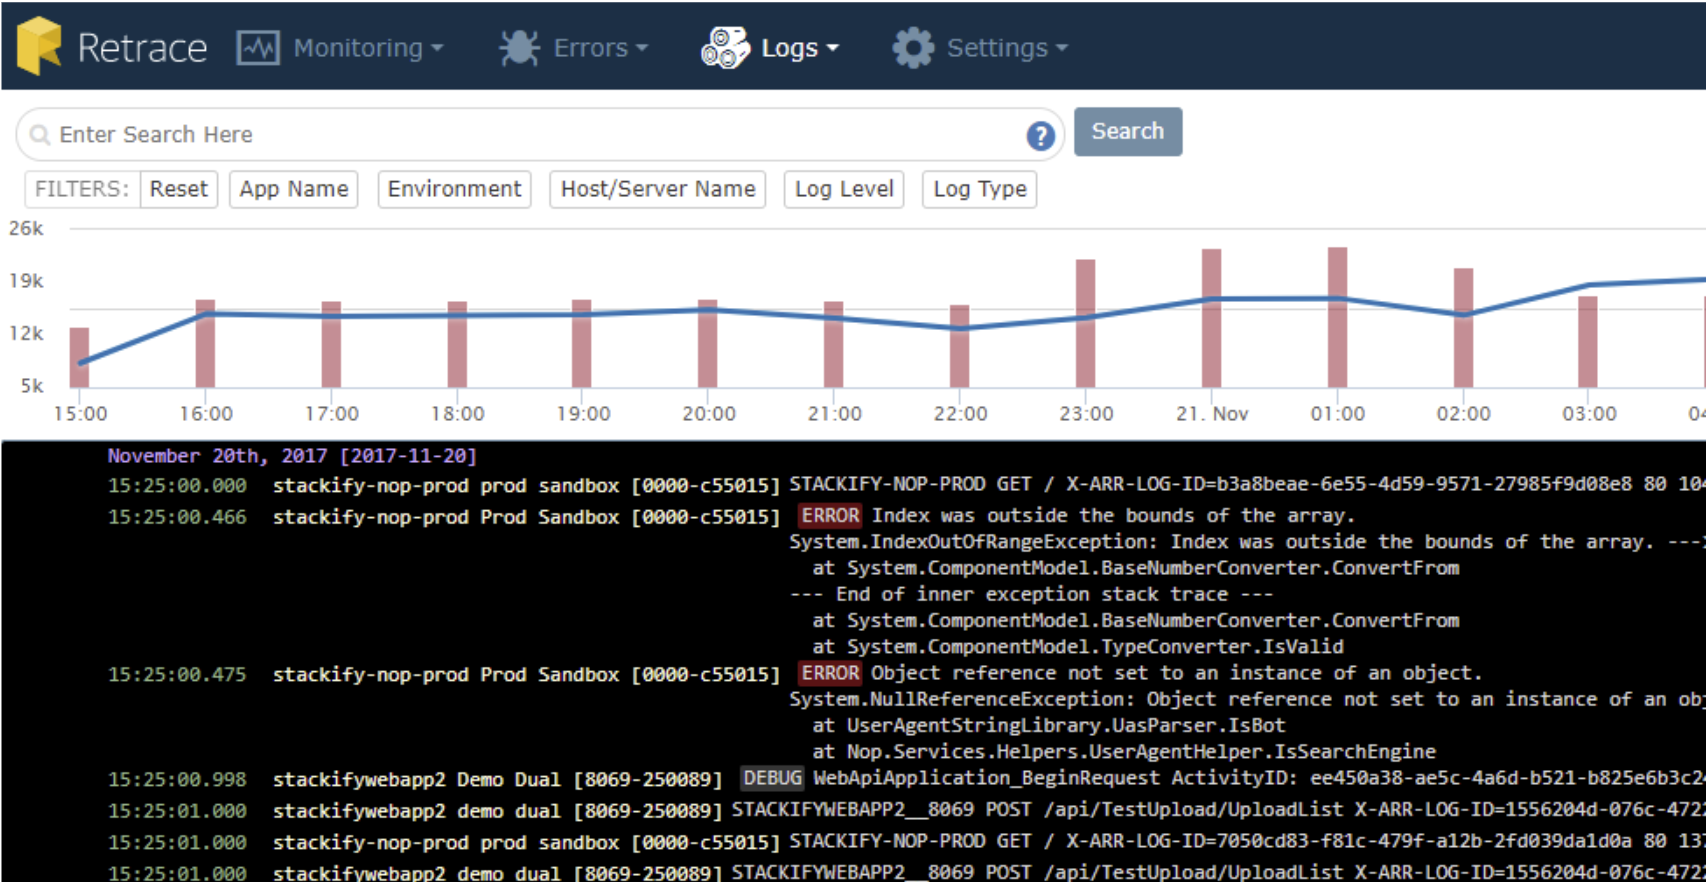The height and width of the screenshot is (882, 1706).
Task: Click the Search button
Action: (x=1128, y=132)
